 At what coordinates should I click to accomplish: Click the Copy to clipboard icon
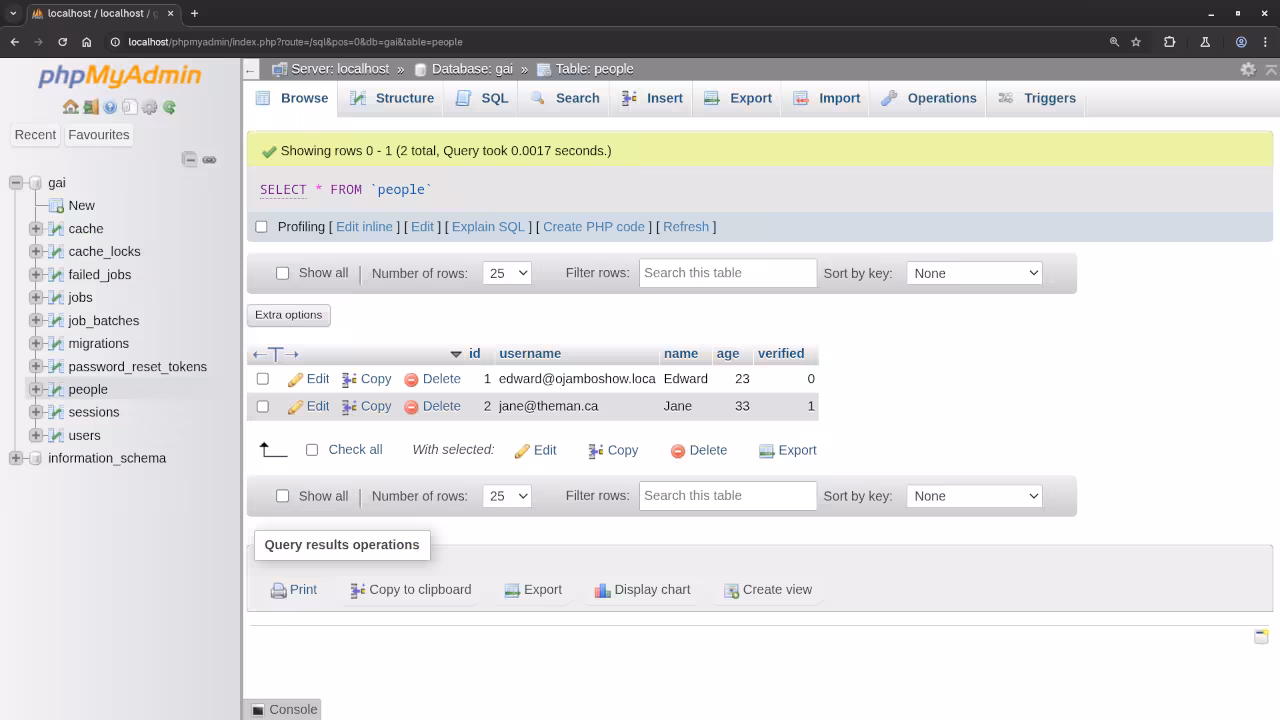357,590
